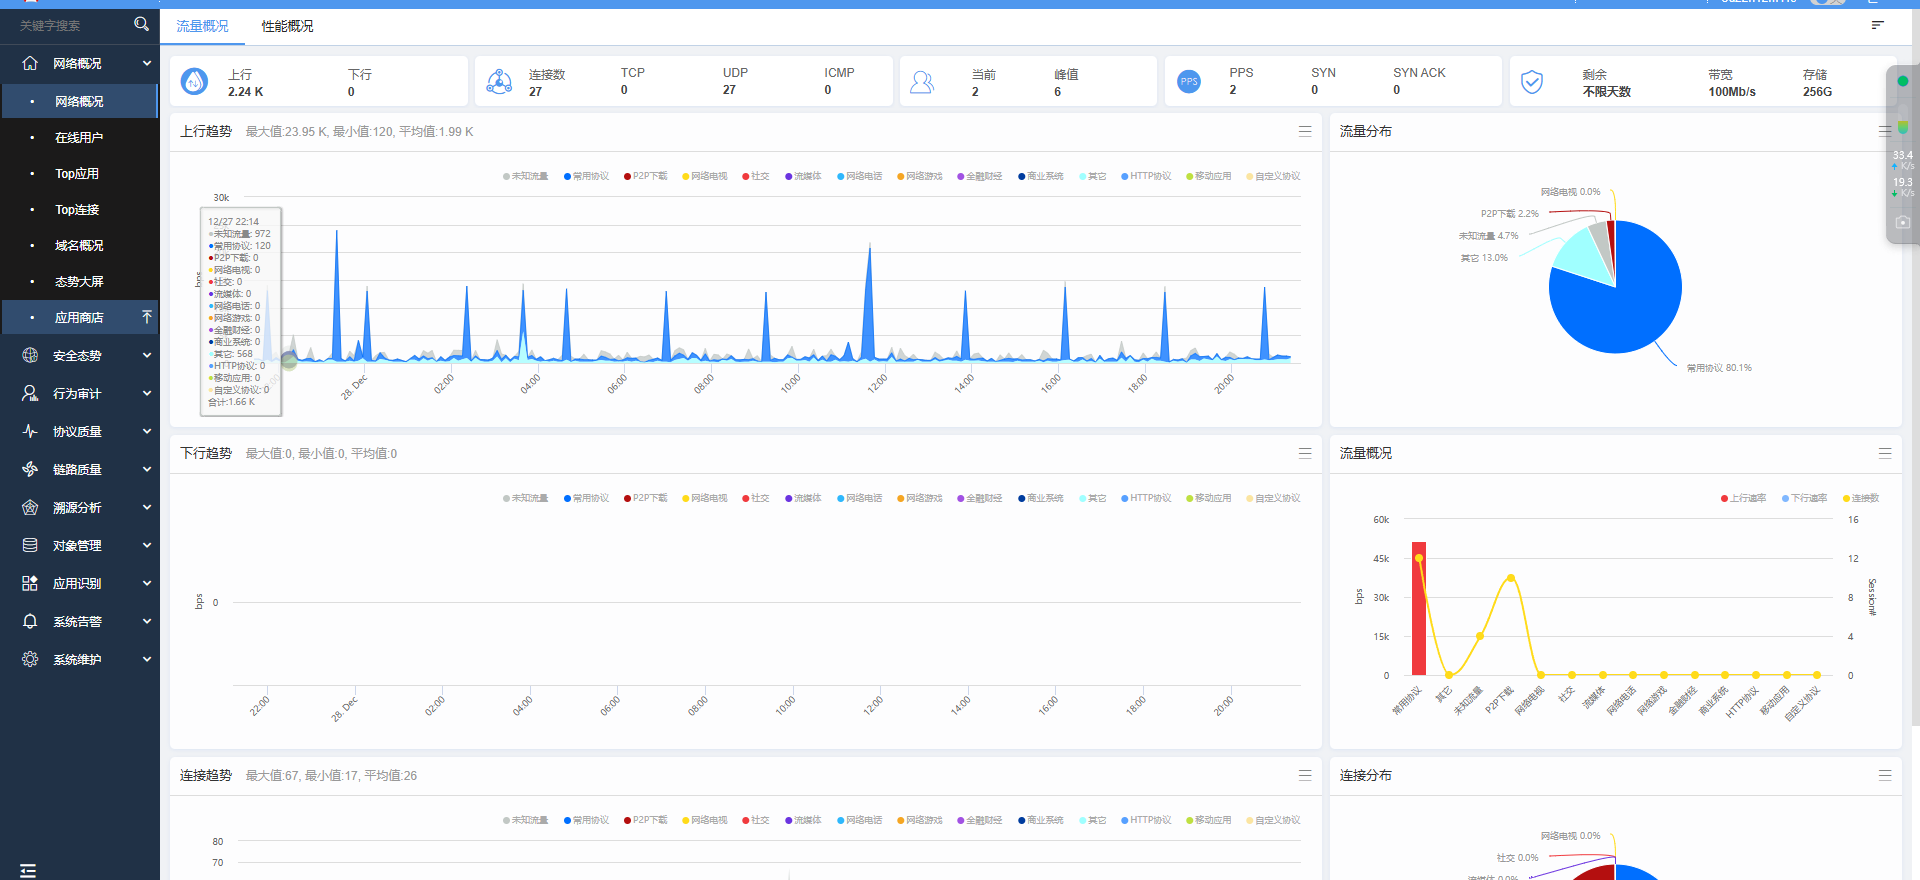Switch to the 性能概况 tab
The height and width of the screenshot is (880, 1920).
point(287,26)
